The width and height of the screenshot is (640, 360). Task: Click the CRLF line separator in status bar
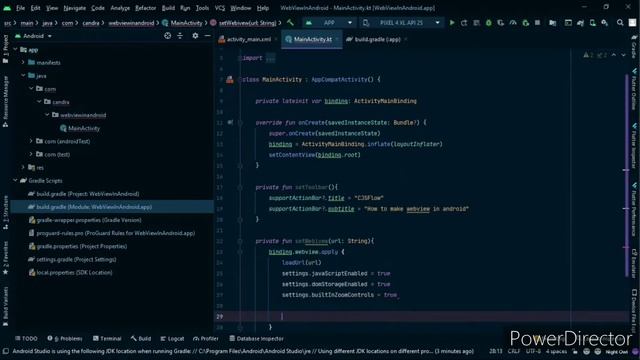coord(514,351)
